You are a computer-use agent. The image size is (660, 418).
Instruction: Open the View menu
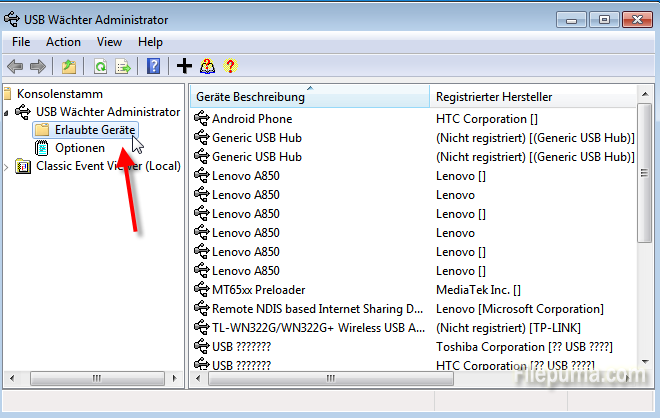pos(109,42)
